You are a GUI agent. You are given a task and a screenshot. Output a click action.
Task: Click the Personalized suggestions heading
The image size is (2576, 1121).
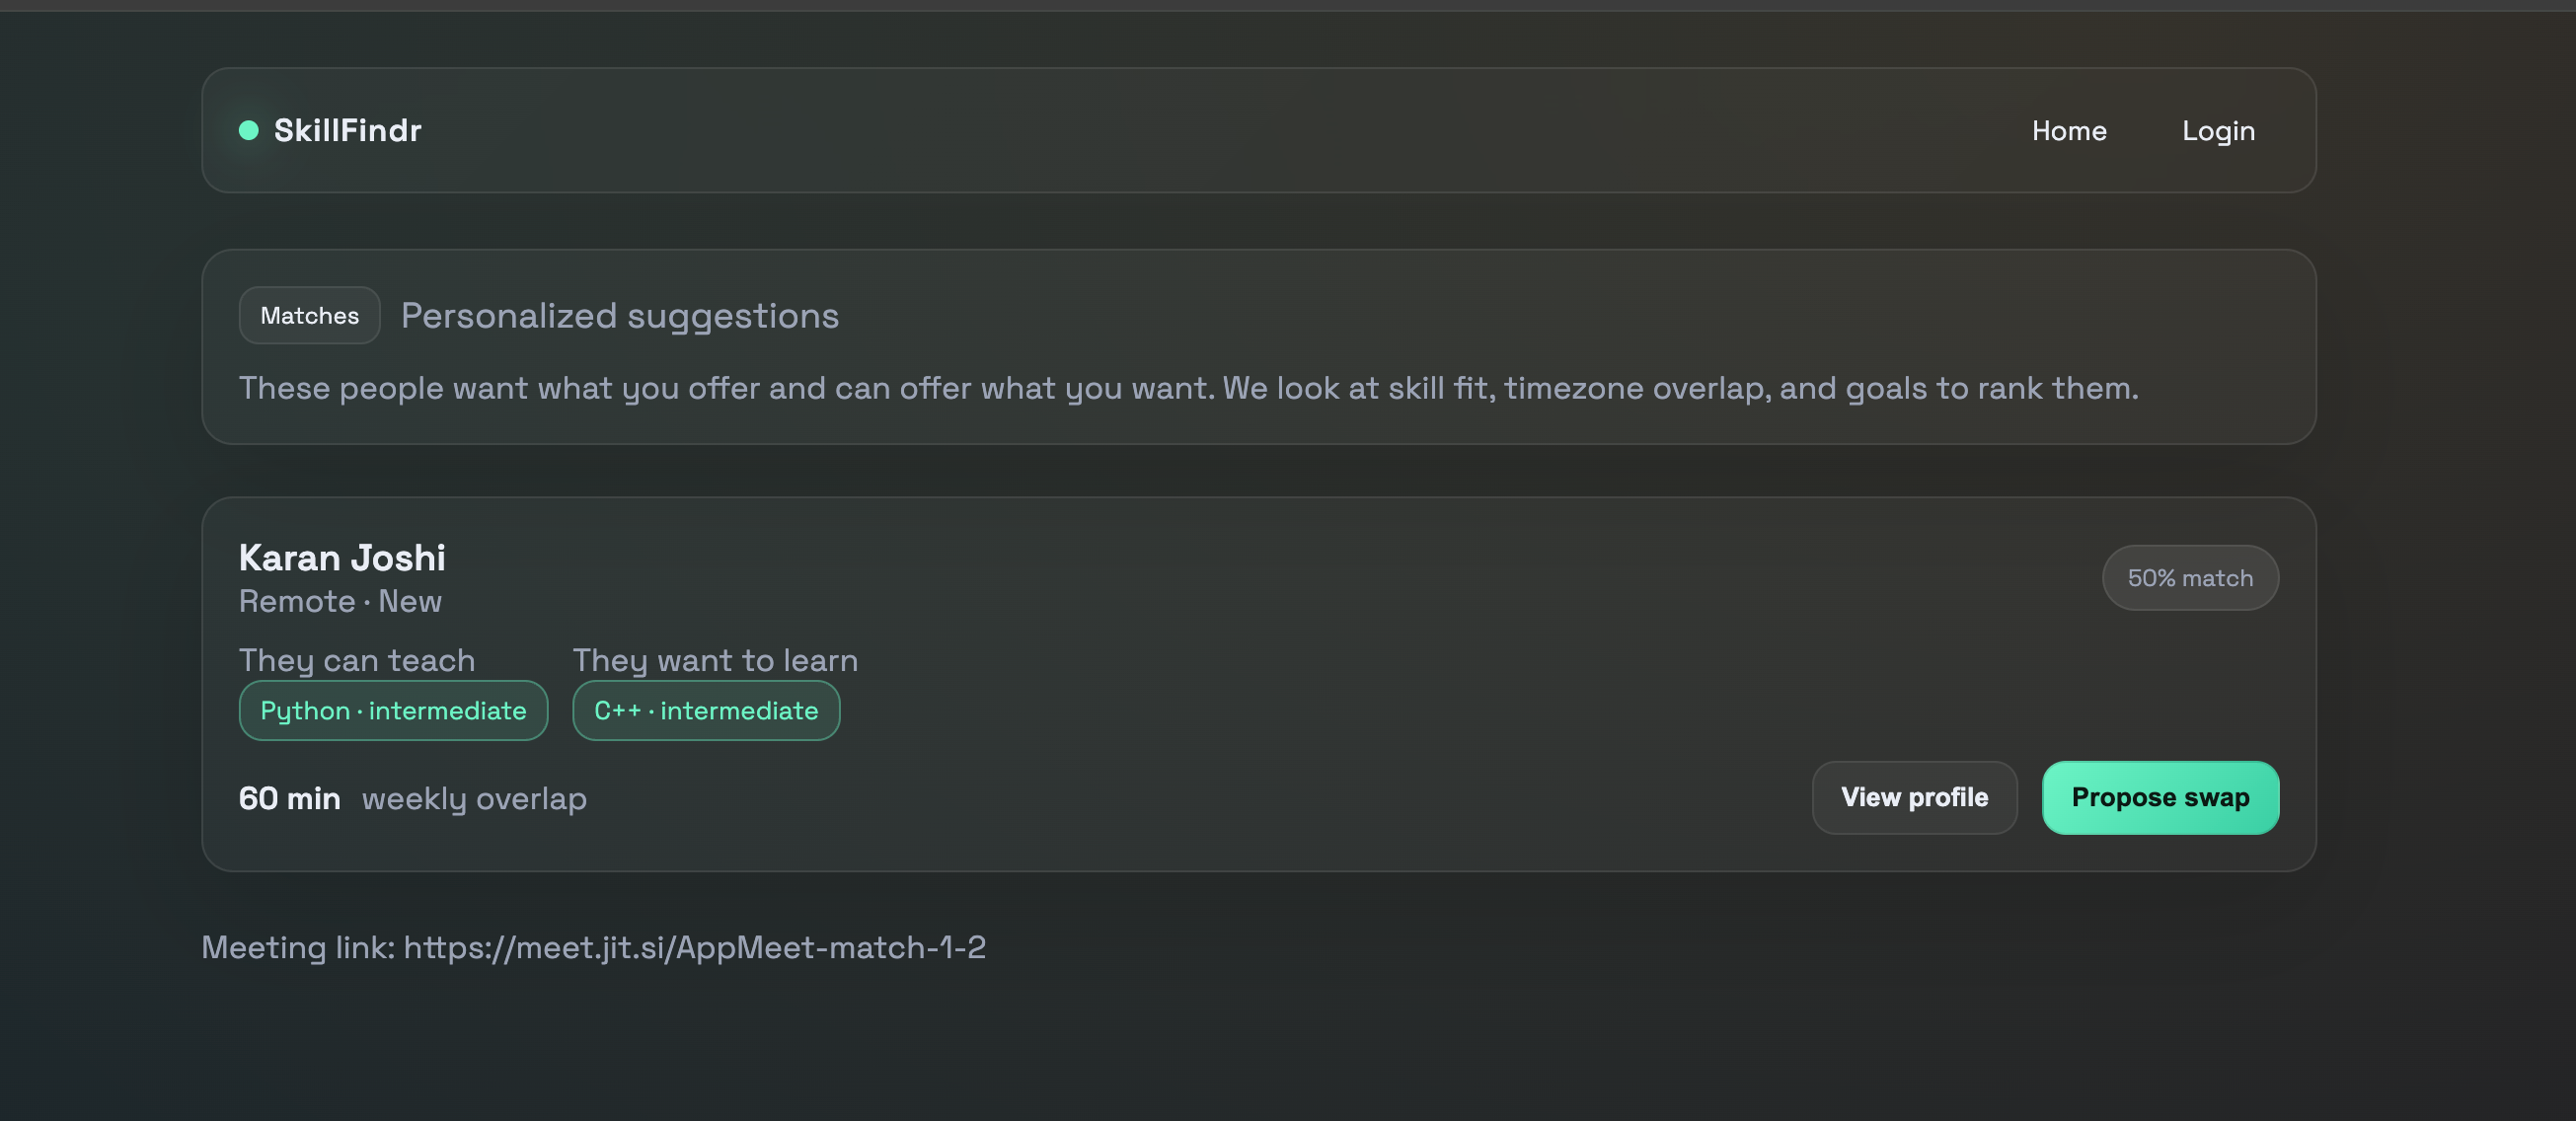pos(619,316)
